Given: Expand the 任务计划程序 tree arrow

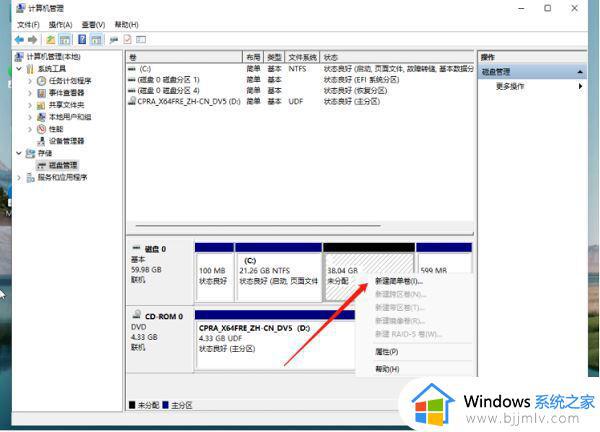Looking at the screenshot, I should (30, 81).
